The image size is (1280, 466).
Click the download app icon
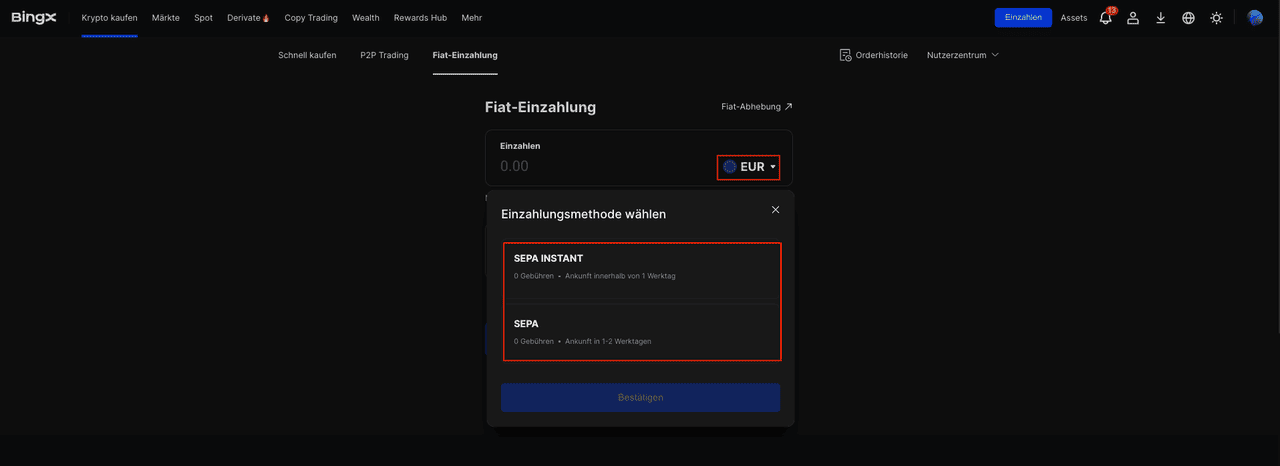pos(1161,18)
